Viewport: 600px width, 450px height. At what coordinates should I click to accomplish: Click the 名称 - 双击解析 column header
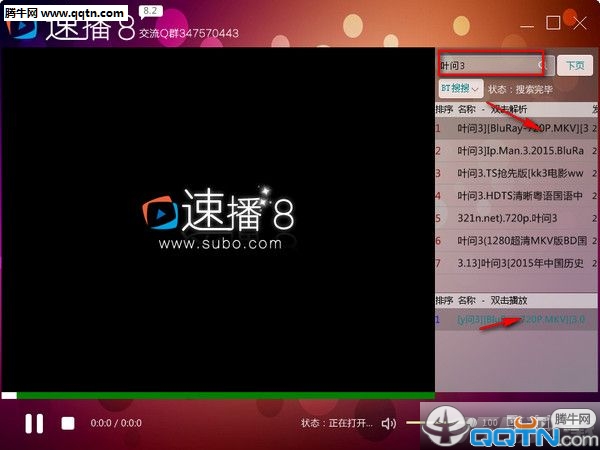point(492,109)
